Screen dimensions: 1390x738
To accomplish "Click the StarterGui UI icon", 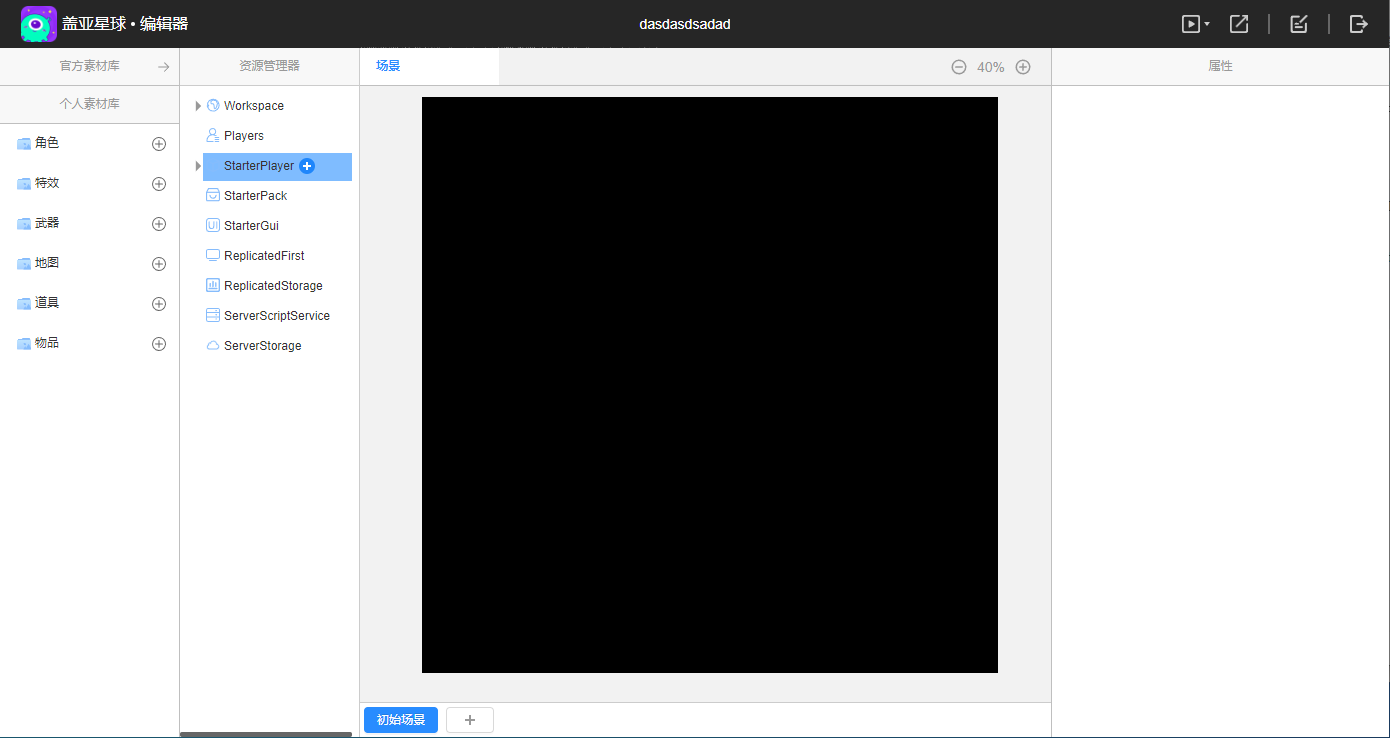I will [x=212, y=225].
